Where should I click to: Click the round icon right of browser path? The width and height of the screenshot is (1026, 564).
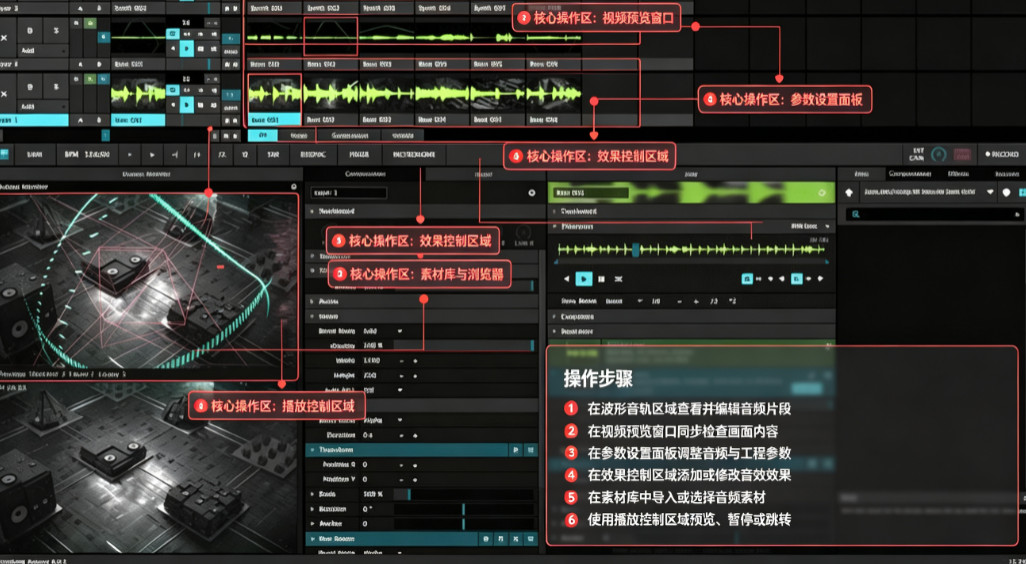pyautogui.click(x=1006, y=193)
